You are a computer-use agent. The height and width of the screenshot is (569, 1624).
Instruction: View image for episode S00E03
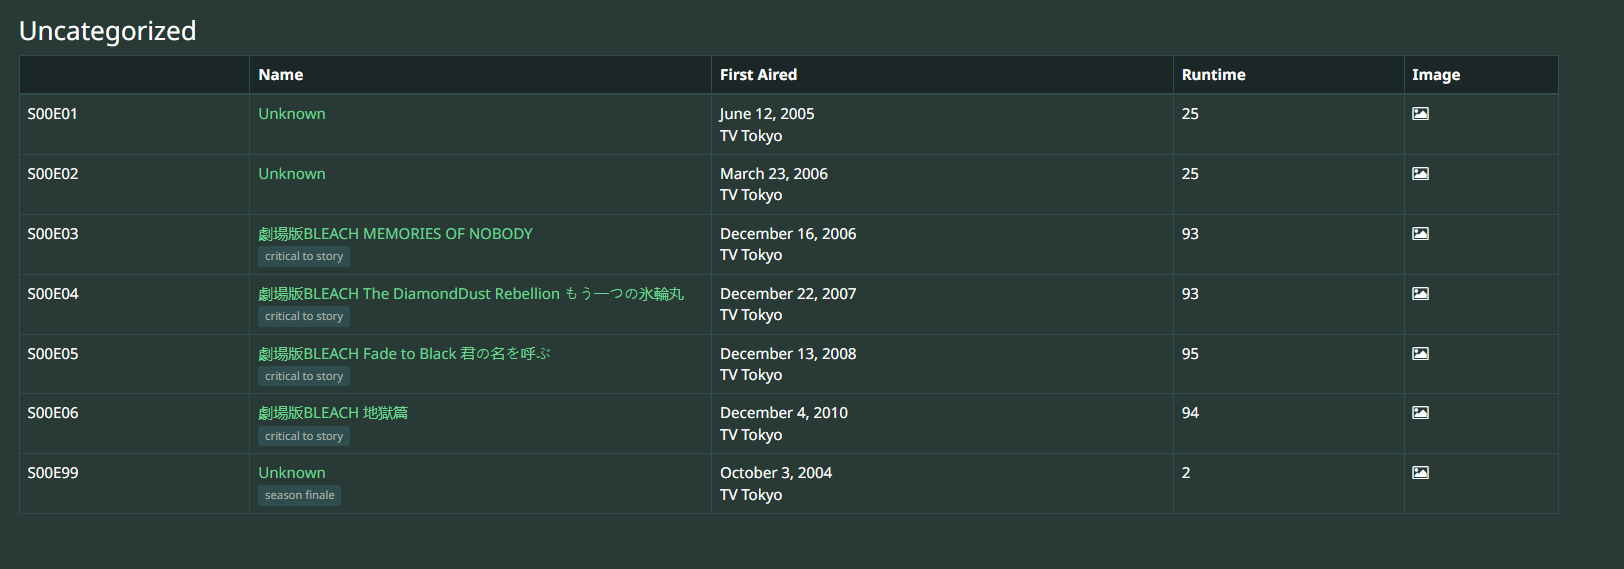(x=1420, y=234)
